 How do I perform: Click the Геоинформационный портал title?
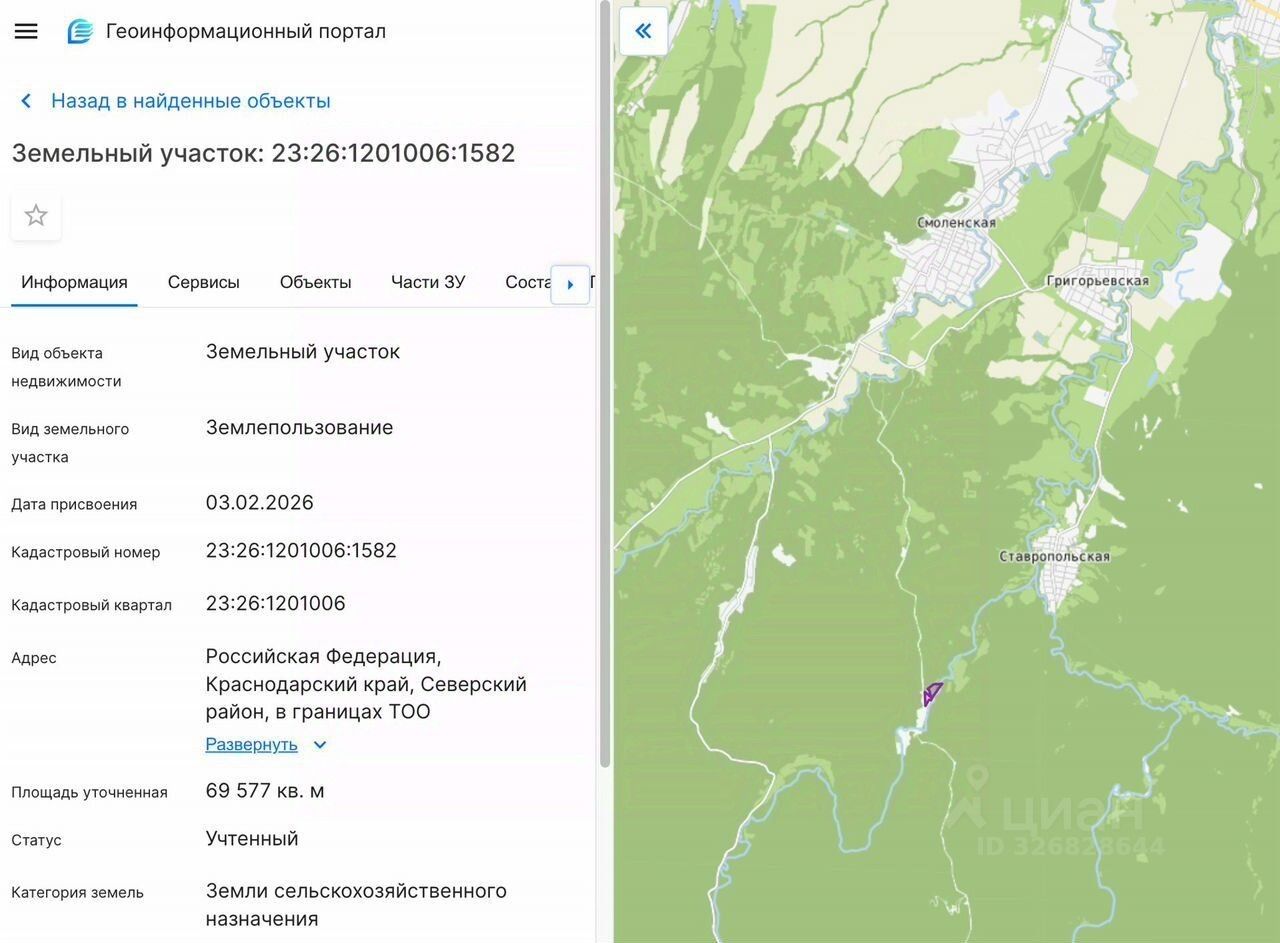246,31
